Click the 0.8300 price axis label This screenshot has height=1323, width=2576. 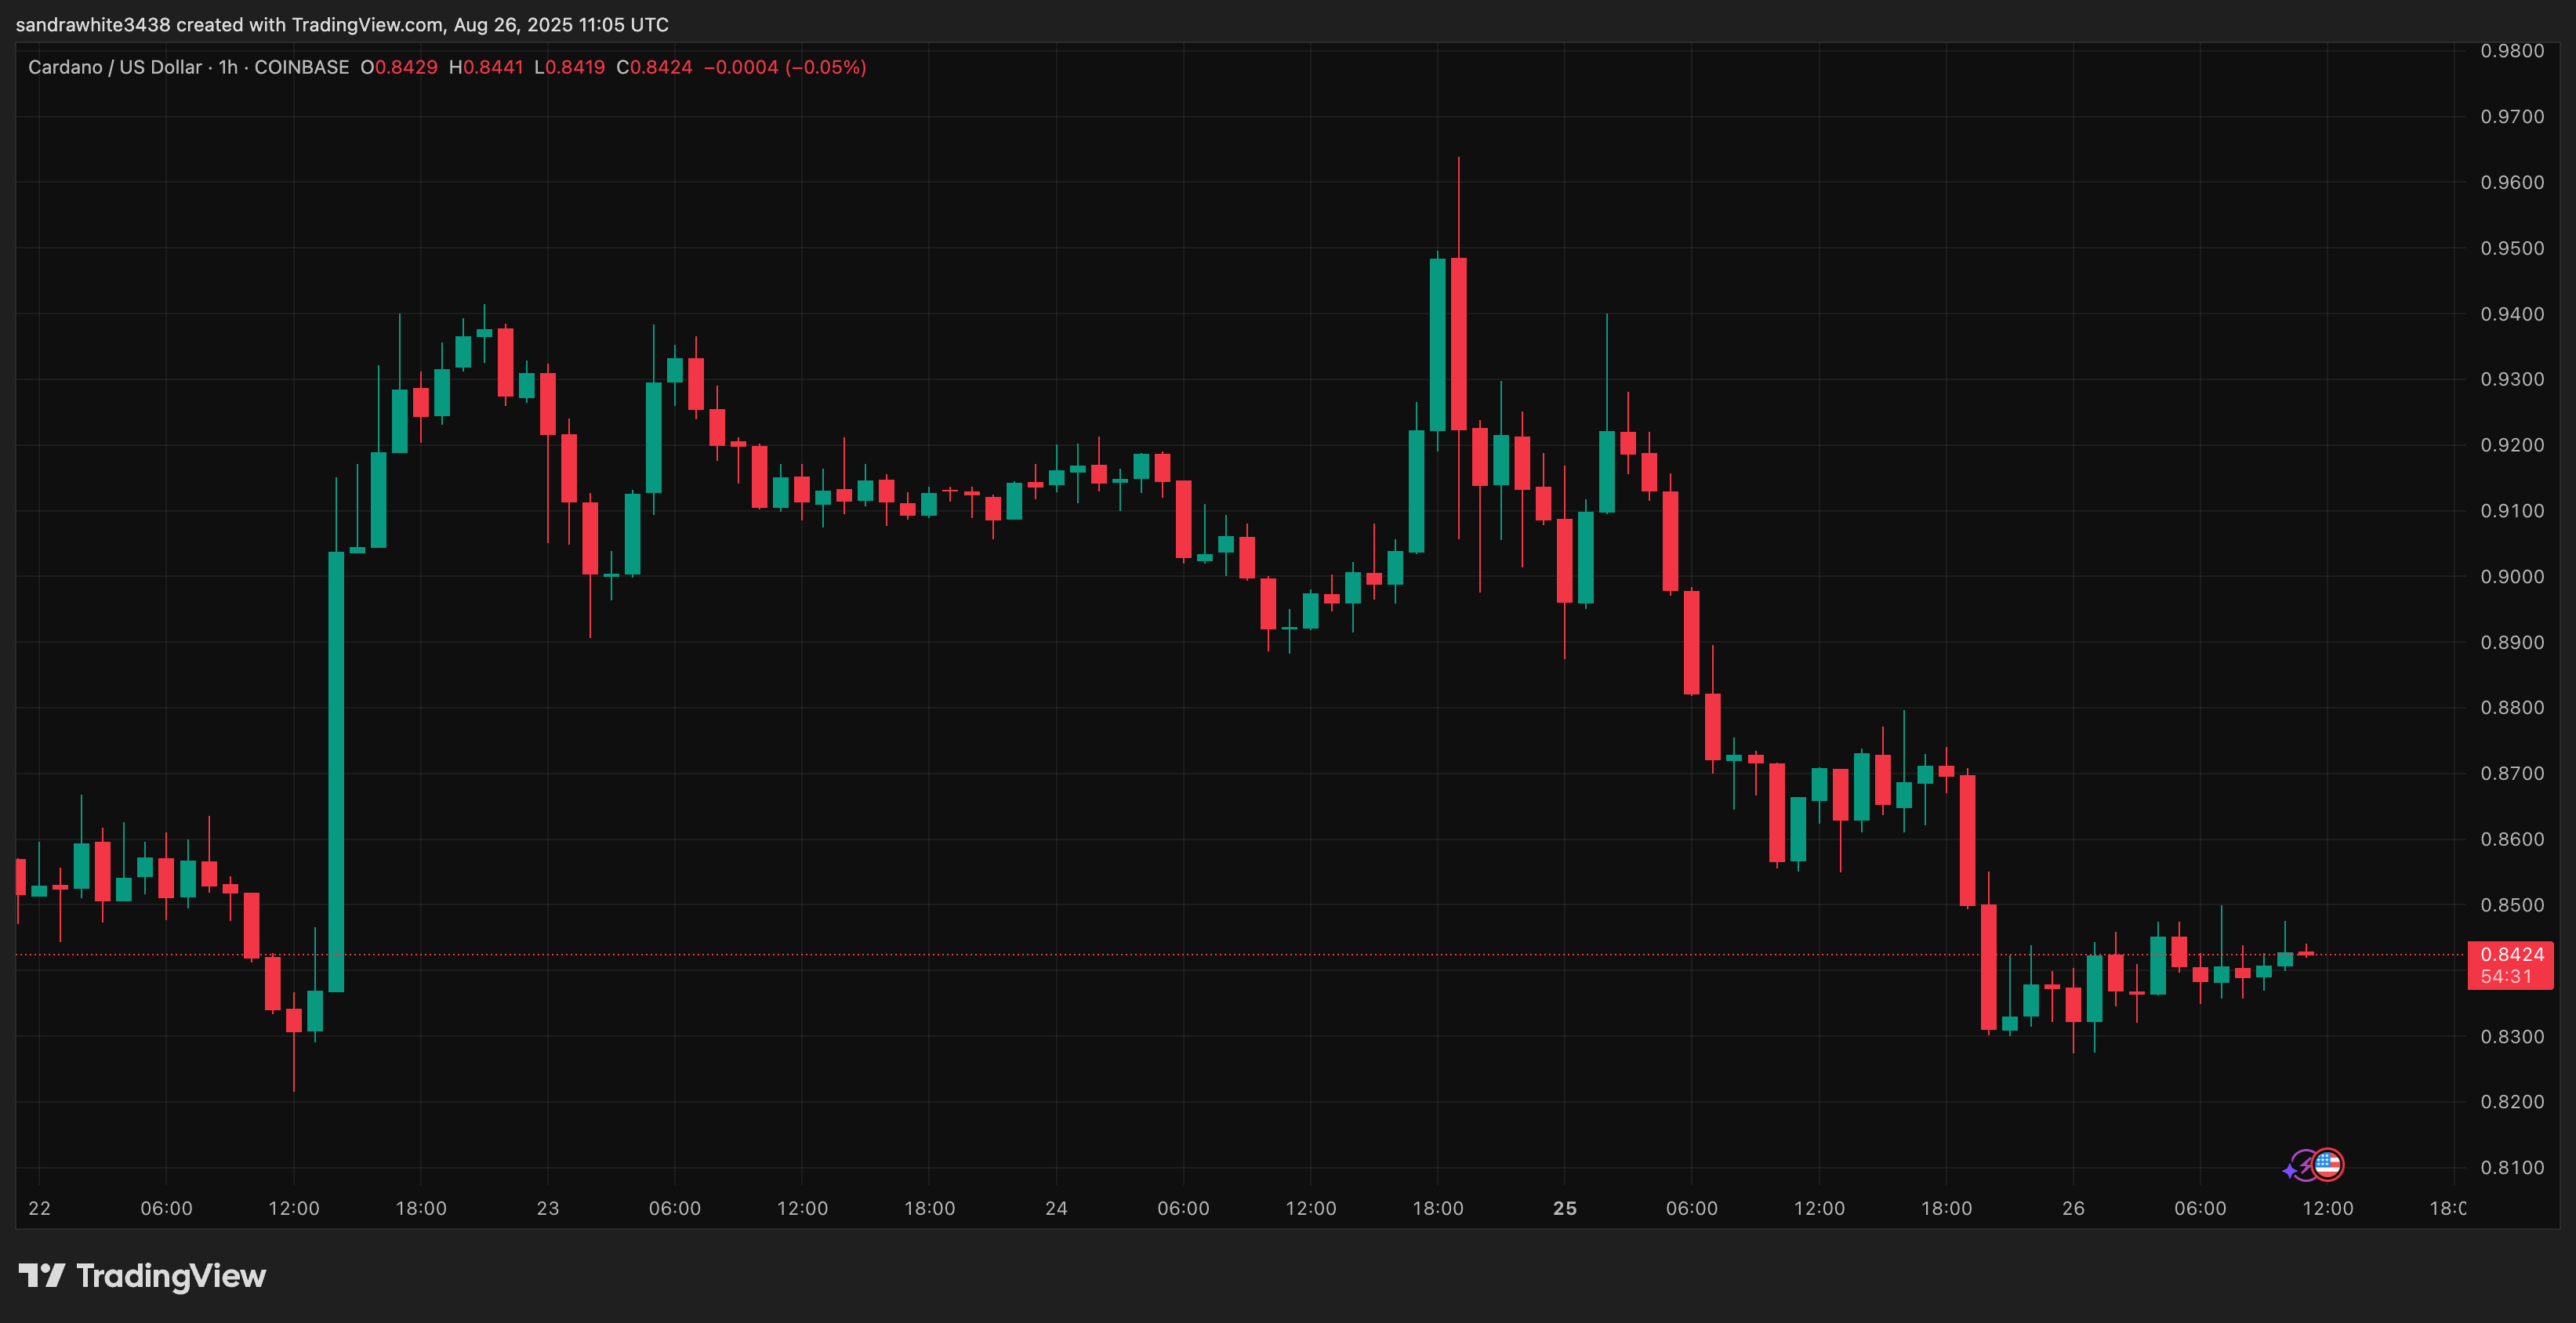pyautogui.click(x=2512, y=1036)
